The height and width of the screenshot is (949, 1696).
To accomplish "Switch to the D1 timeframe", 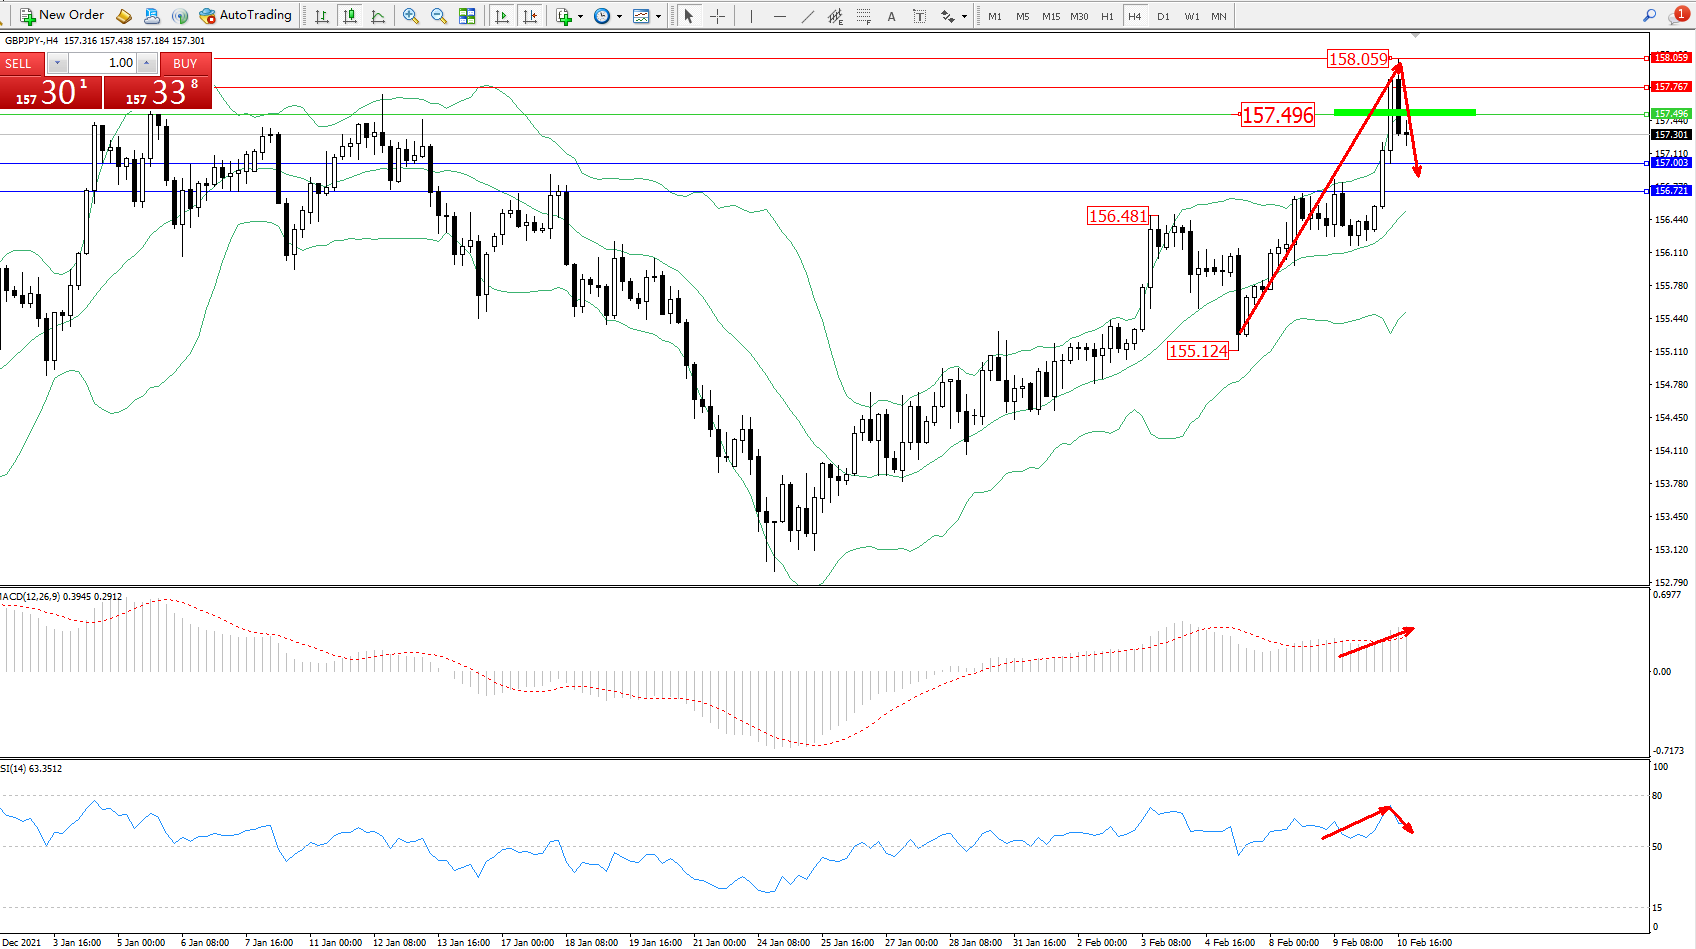I will click(1163, 16).
